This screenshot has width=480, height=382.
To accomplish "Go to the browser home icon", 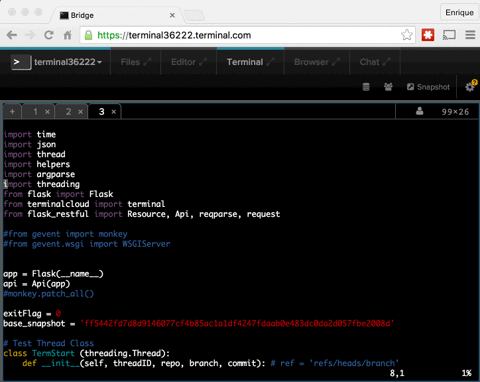I will click(x=68, y=35).
